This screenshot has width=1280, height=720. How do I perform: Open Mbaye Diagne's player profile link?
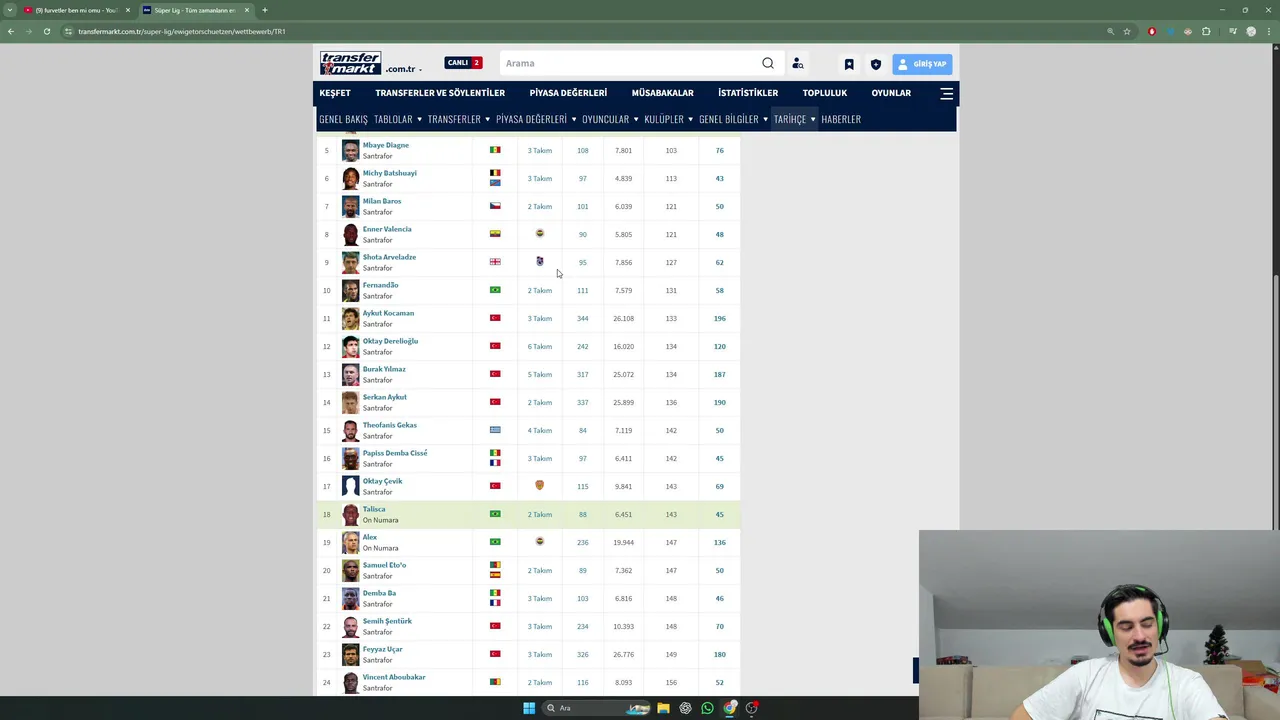[x=385, y=145]
